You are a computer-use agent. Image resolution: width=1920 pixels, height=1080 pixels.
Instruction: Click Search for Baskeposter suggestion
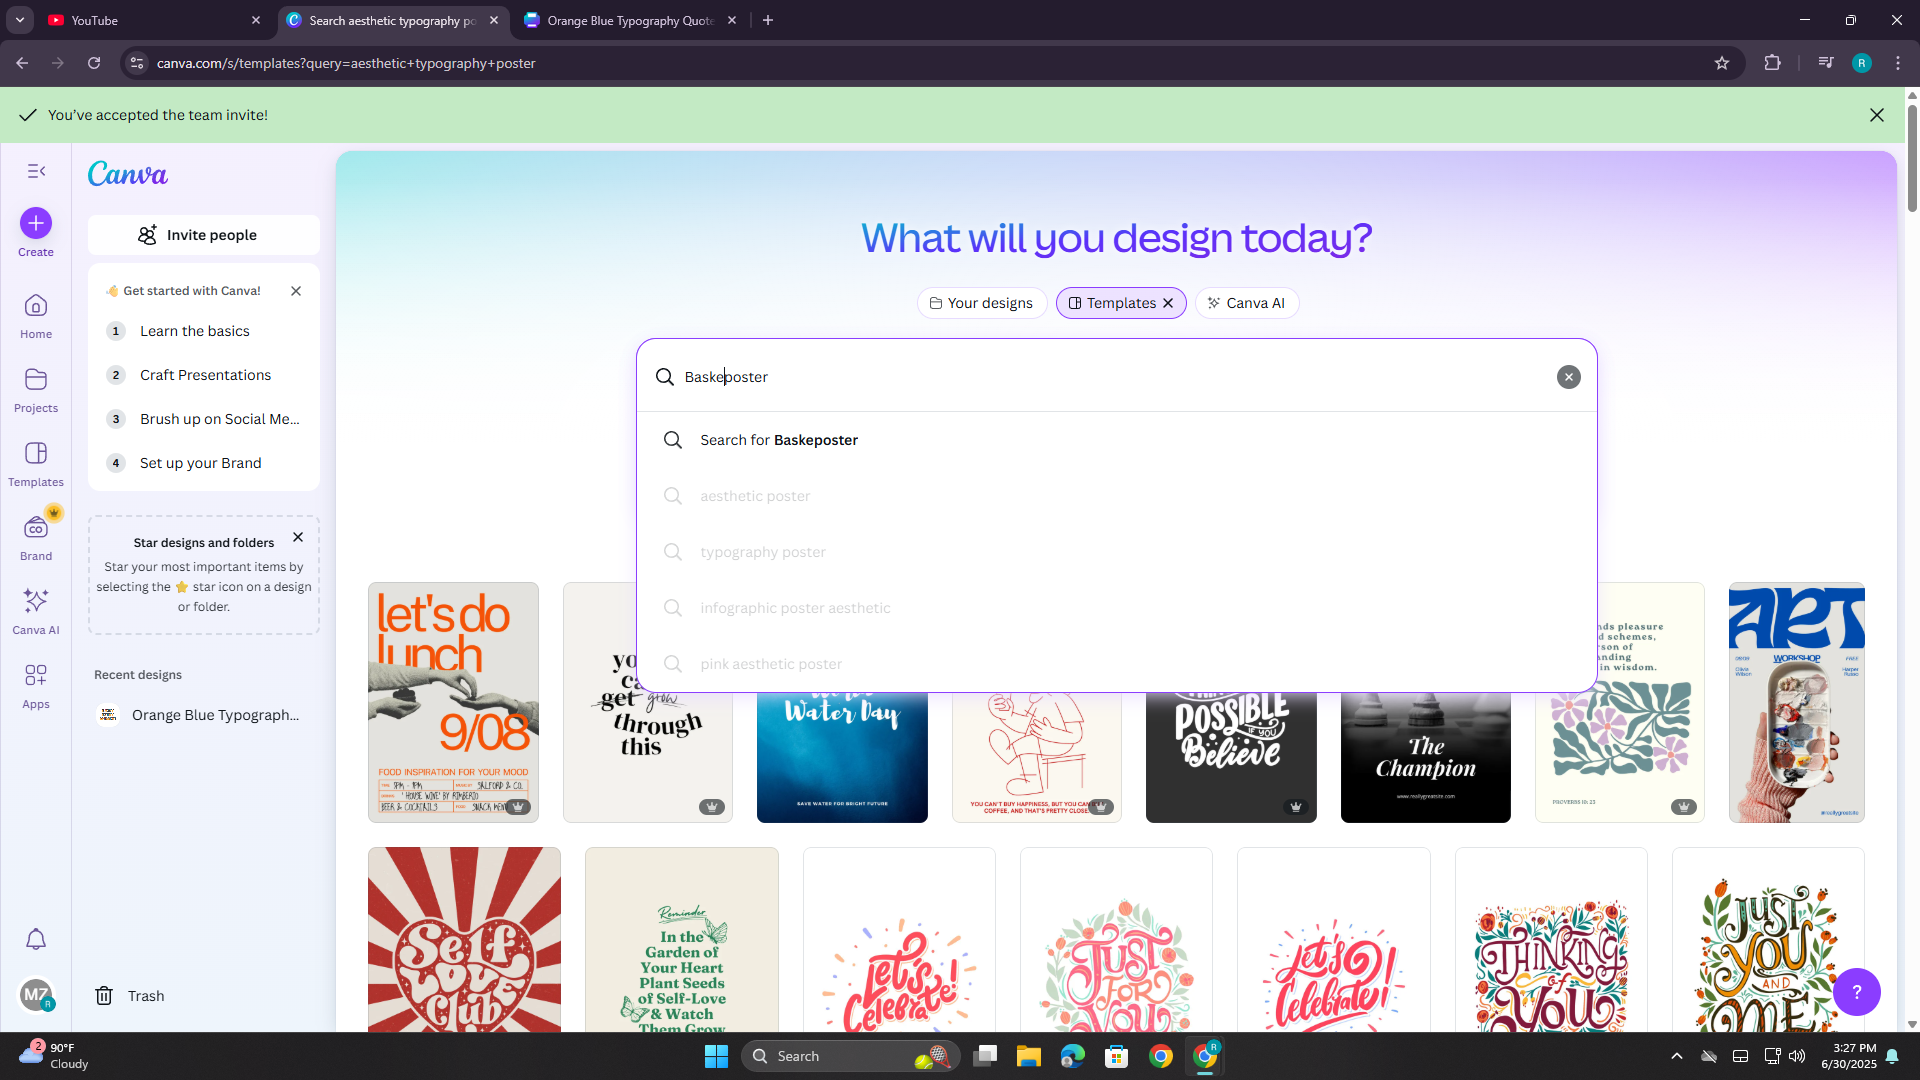[1116, 440]
